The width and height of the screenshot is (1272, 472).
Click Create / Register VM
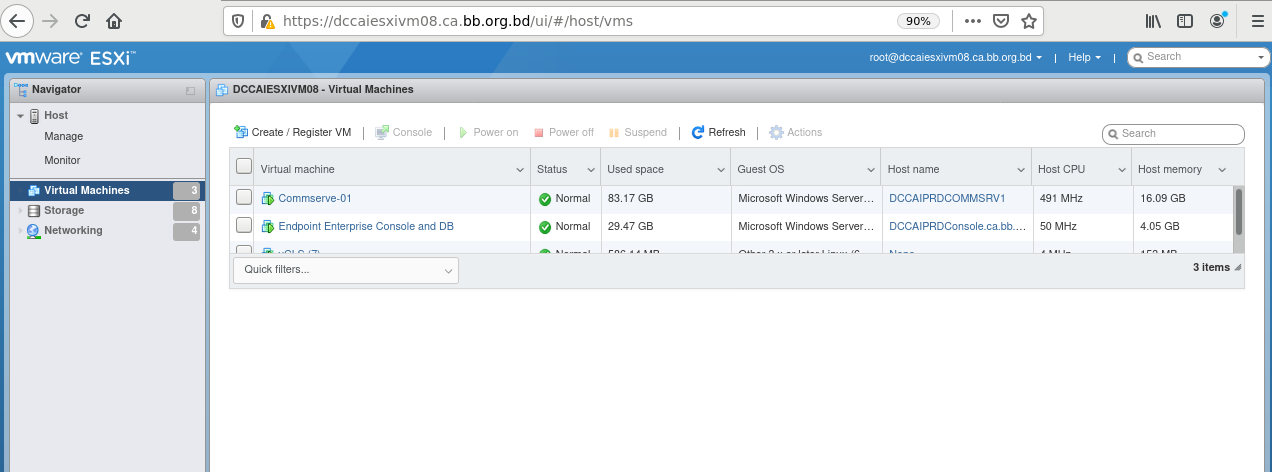[292, 132]
